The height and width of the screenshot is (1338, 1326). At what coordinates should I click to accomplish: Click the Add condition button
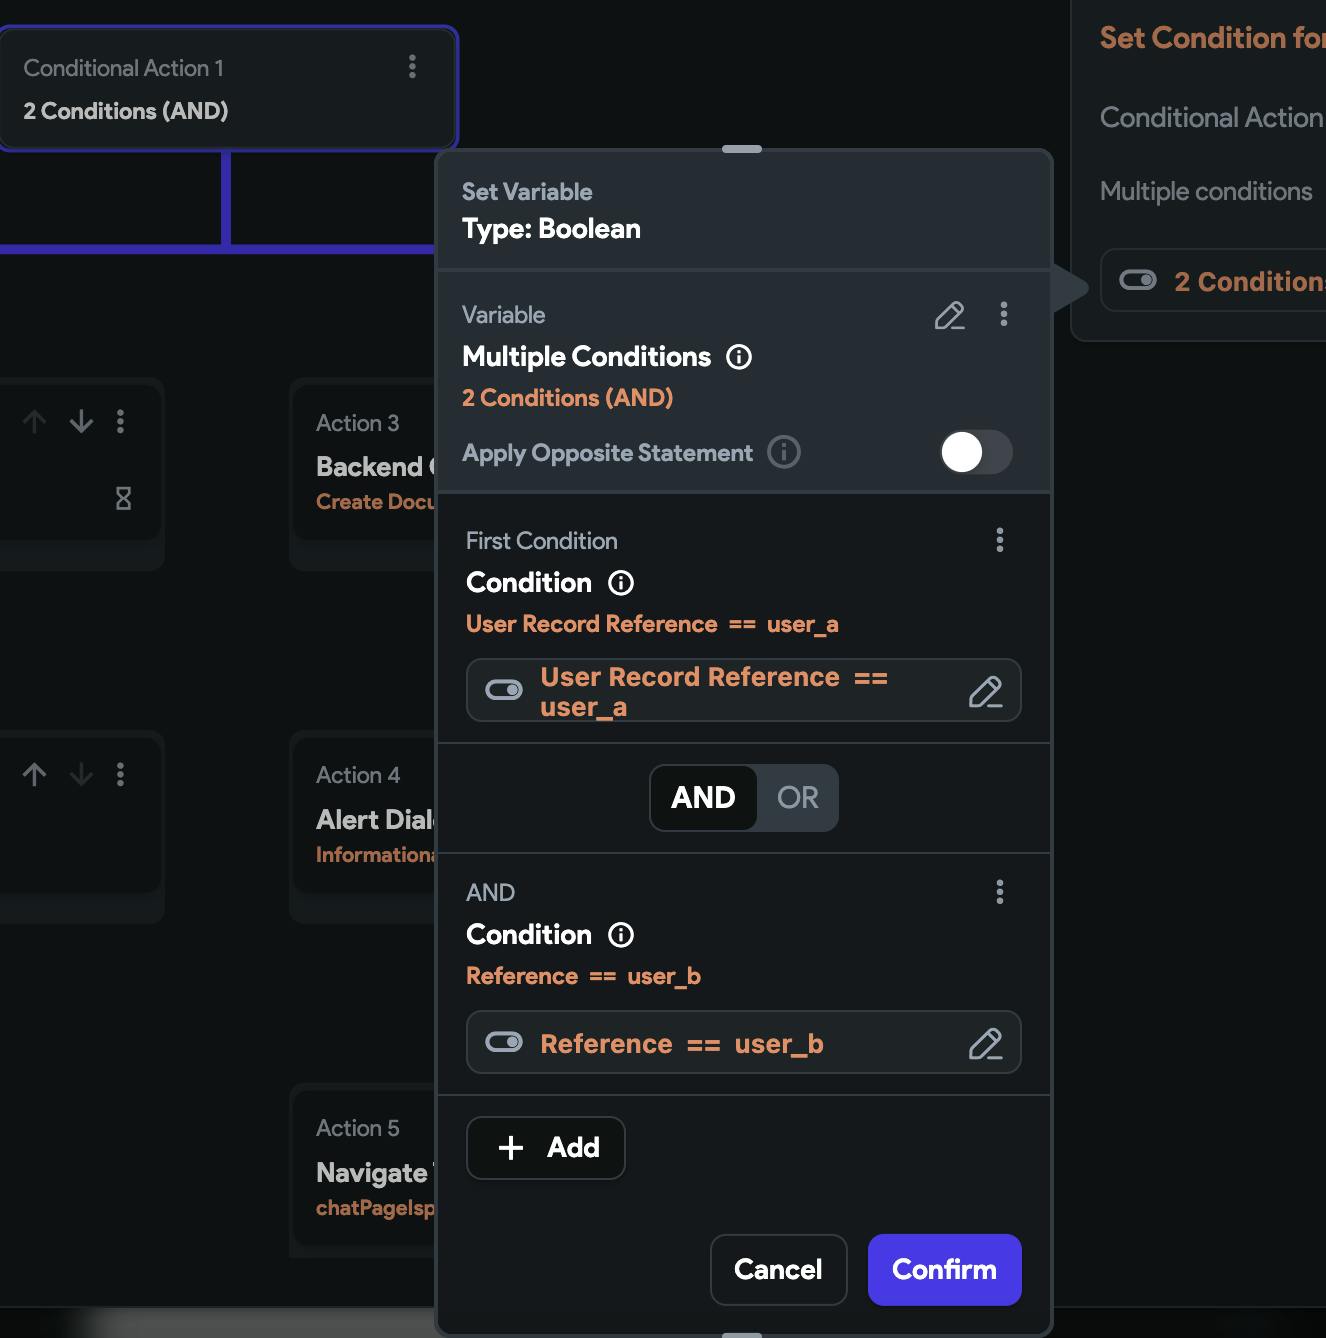pos(546,1148)
